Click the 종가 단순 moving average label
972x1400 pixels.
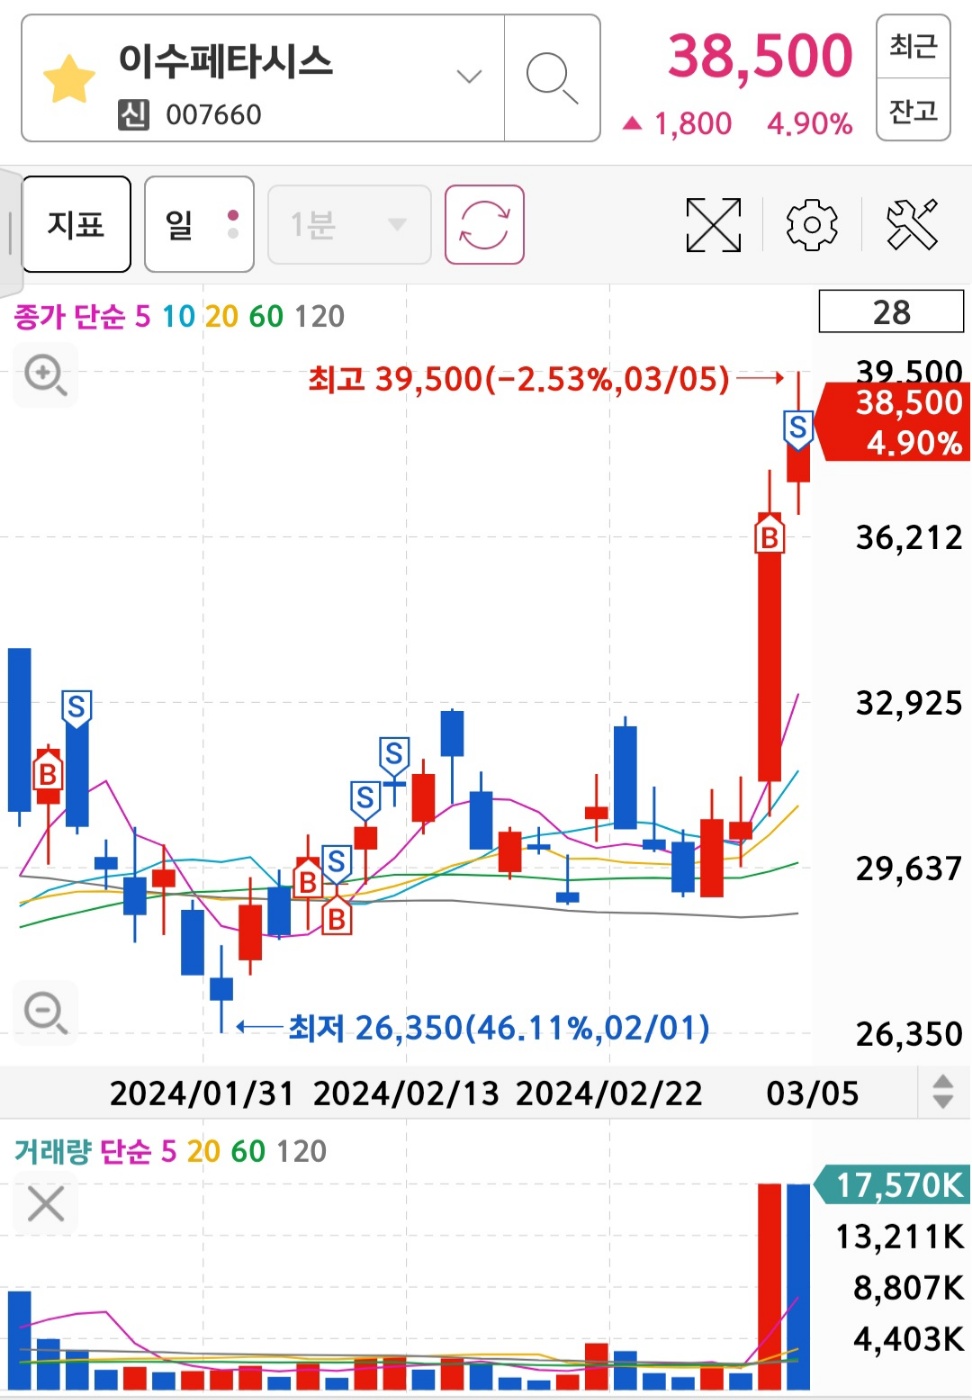(x=69, y=317)
